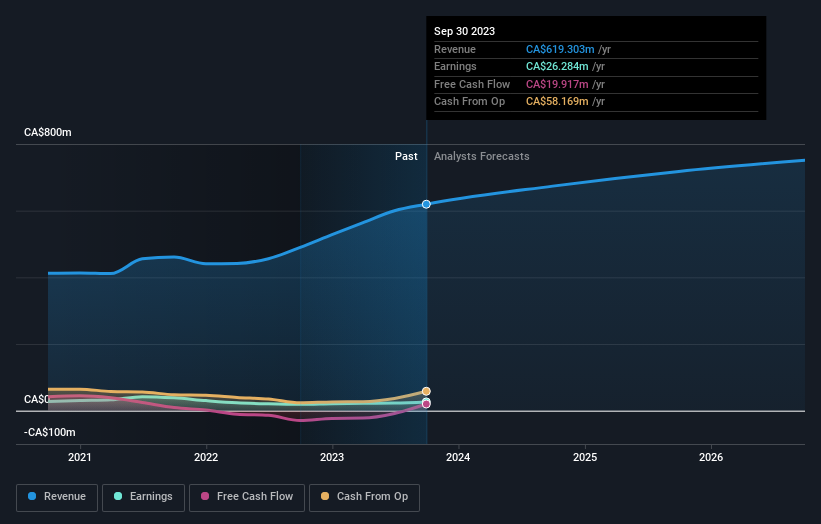Select the Free Cash Flow marker on the chart

coord(426,404)
